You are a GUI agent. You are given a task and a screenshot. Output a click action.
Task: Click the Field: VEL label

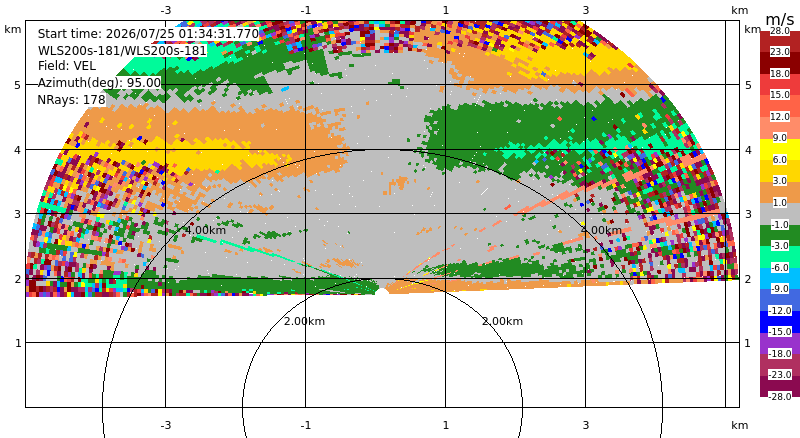[x=67, y=66]
